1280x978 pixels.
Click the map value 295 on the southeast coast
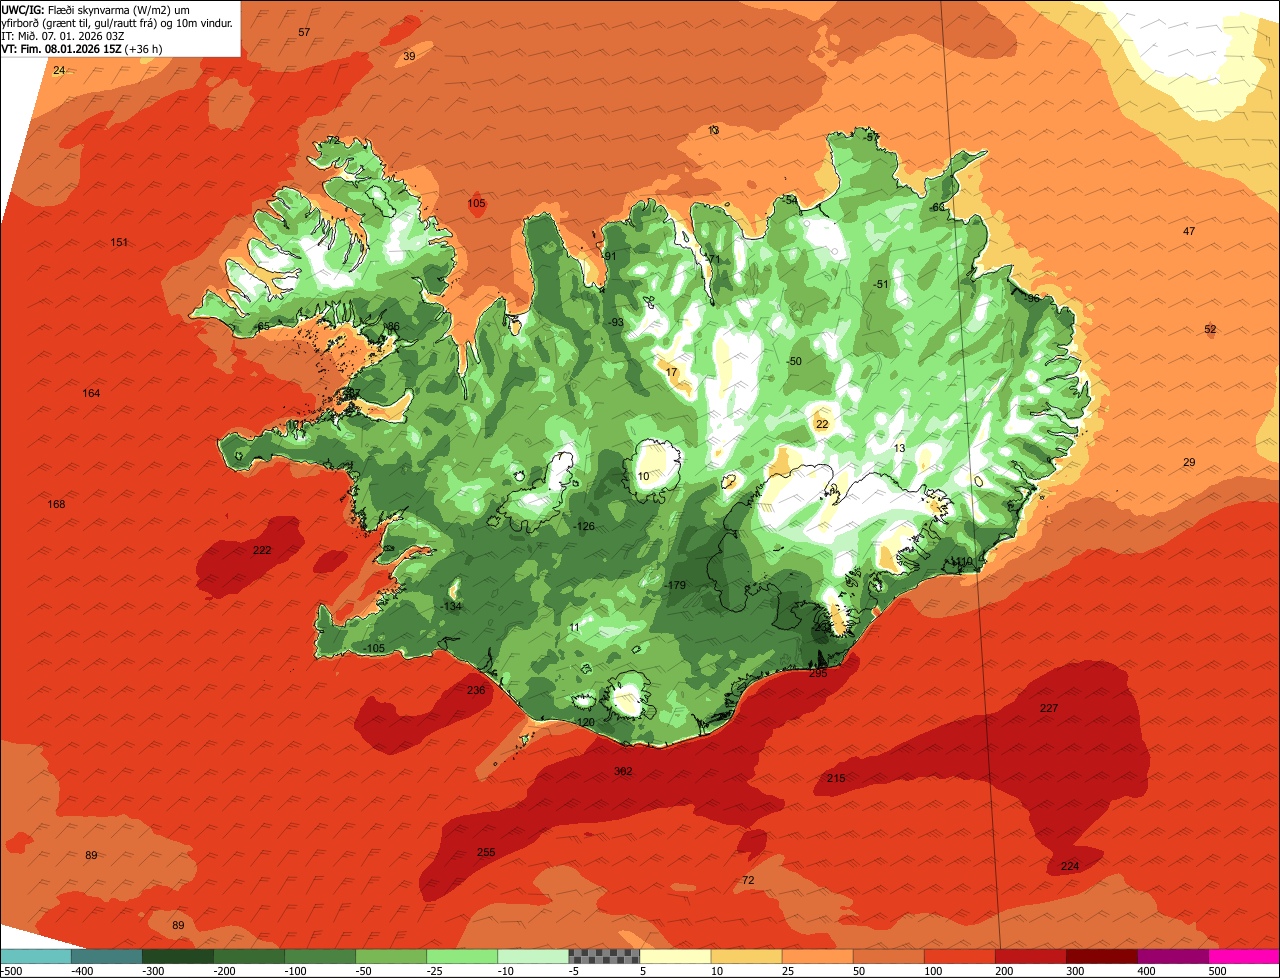click(818, 674)
